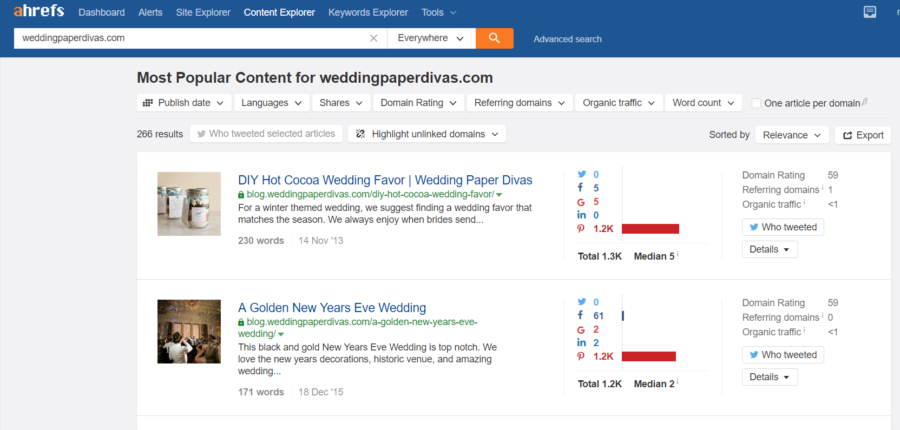900x430 pixels.
Task: Click info icon next to Median 5
Action: click(678, 254)
